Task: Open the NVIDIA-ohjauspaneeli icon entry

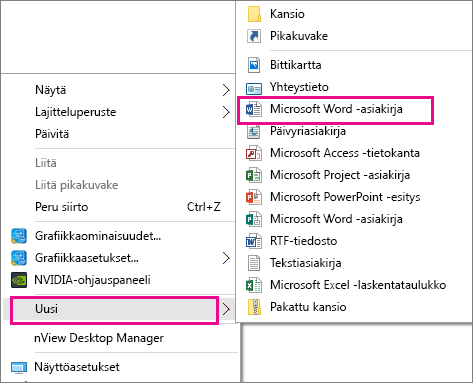Action: (19, 280)
